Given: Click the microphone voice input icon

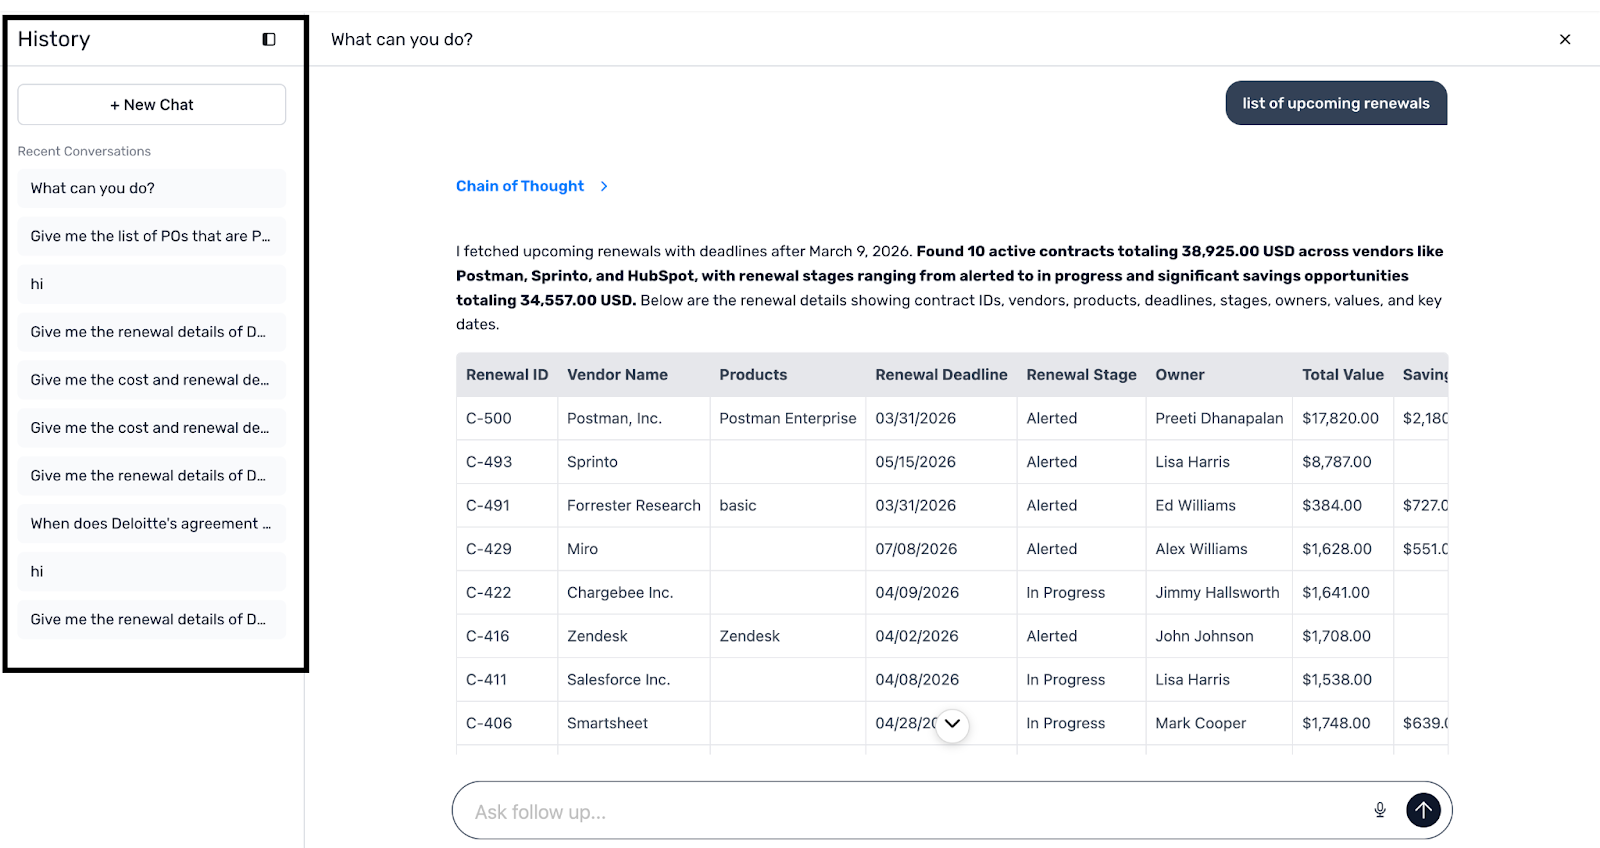Looking at the screenshot, I should [x=1380, y=810].
